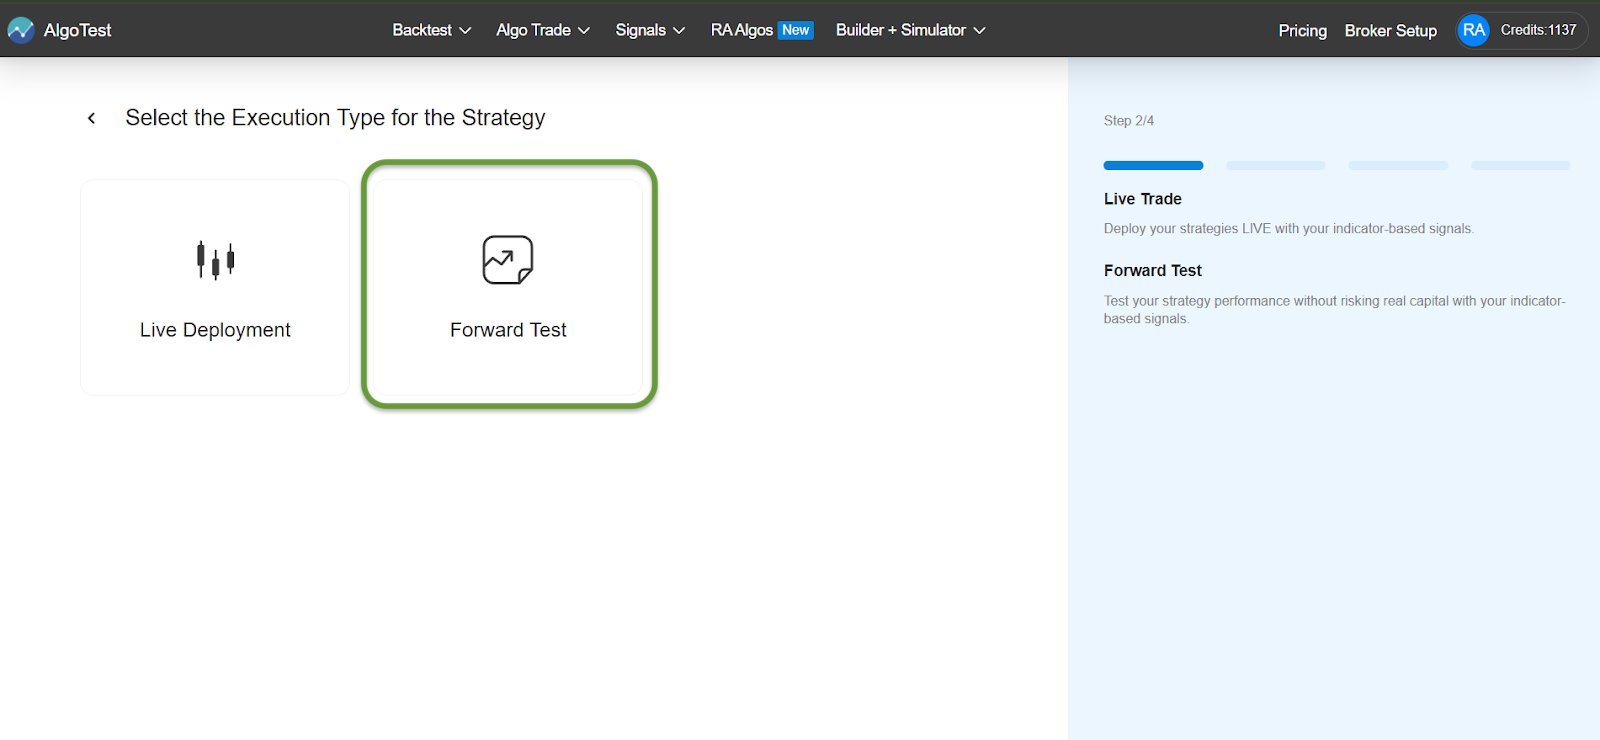Image resolution: width=1600 pixels, height=740 pixels.
Task: Go back using the left chevron arrow
Action: click(91, 118)
